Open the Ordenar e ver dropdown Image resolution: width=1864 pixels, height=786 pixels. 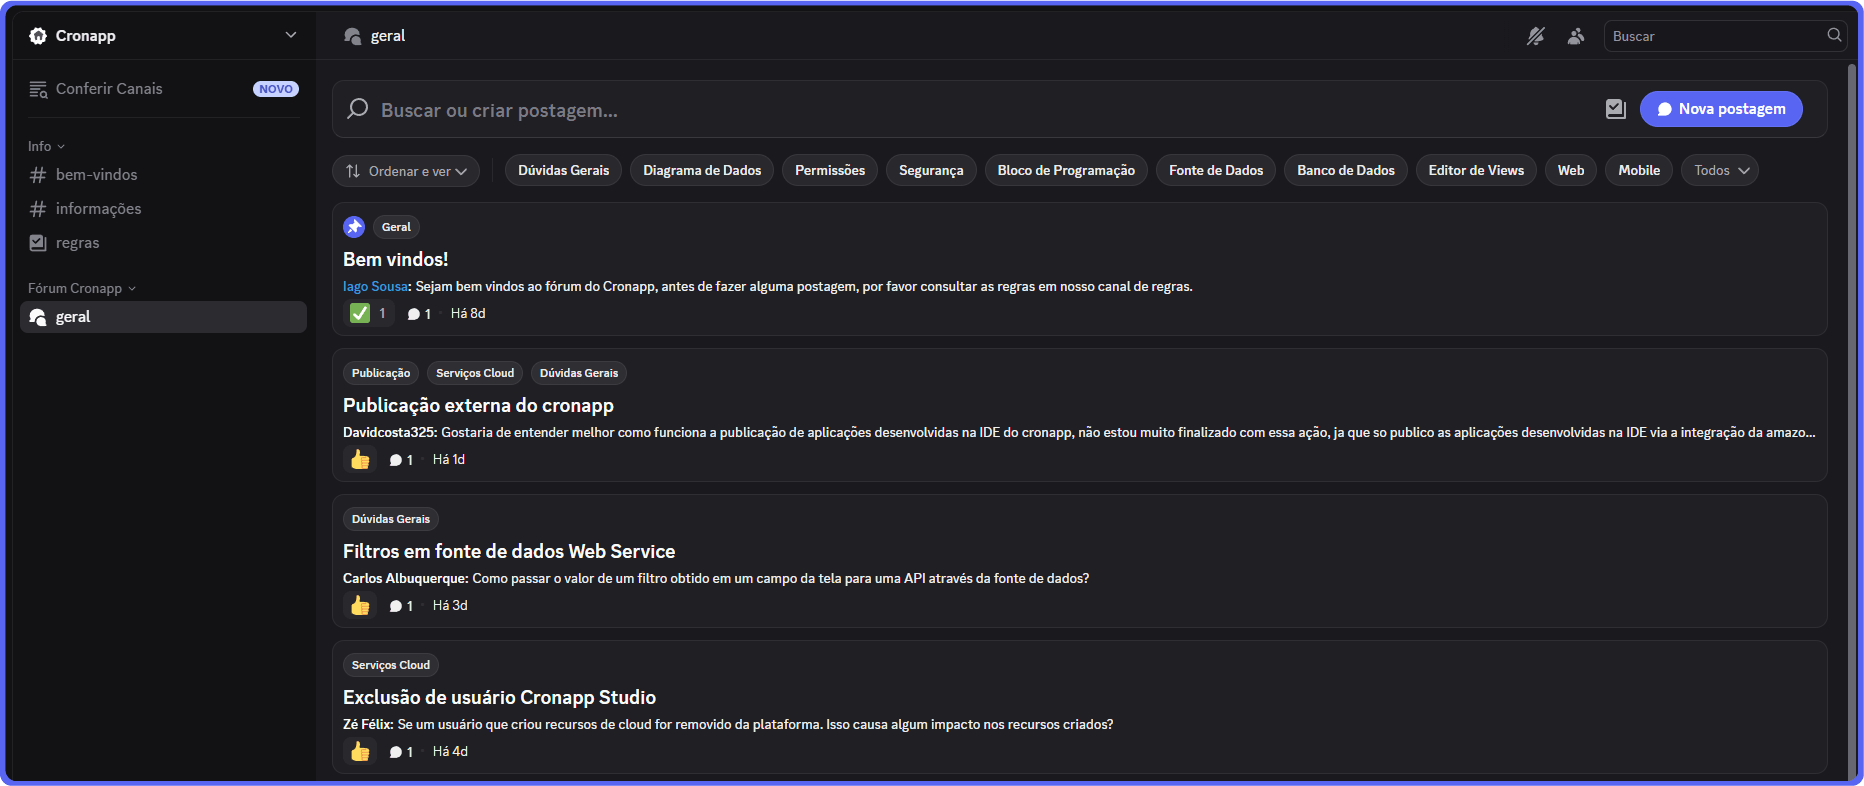[x=406, y=171]
